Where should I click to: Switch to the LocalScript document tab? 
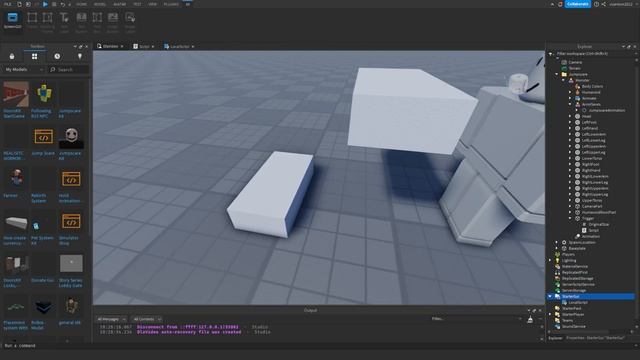pyautogui.click(x=179, y=47)
